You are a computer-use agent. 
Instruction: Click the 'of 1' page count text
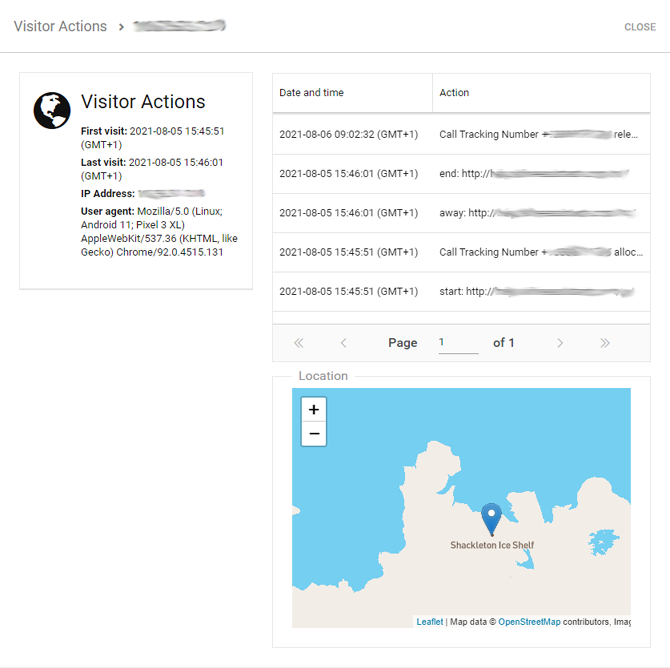[x=503, y=343]
